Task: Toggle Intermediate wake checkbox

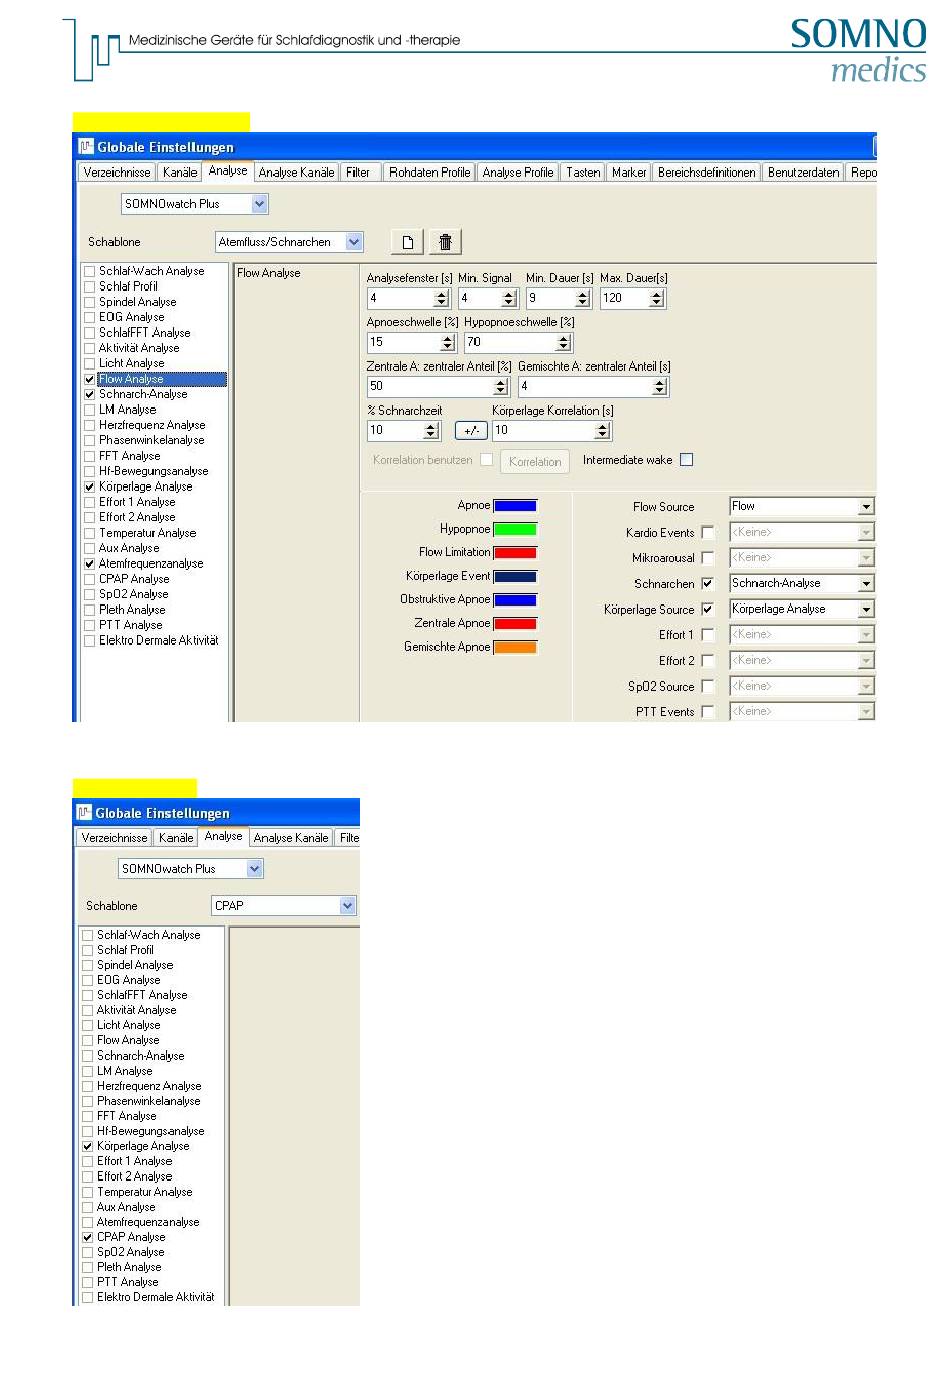Action: (686, 460)
